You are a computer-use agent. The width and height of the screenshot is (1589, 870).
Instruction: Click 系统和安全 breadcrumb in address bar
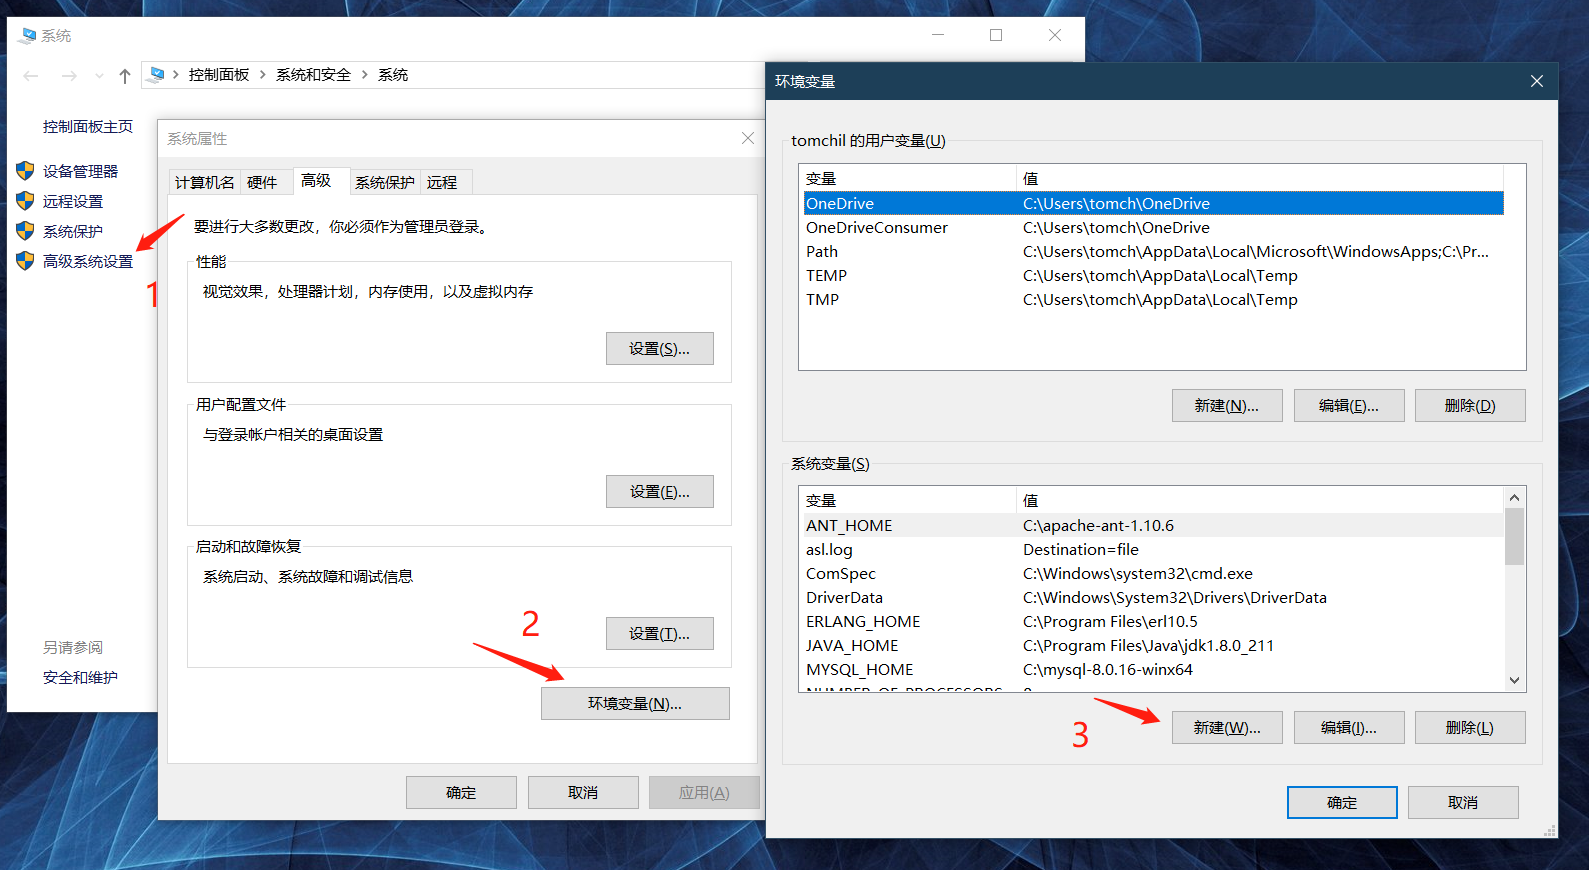pos(313,75)
